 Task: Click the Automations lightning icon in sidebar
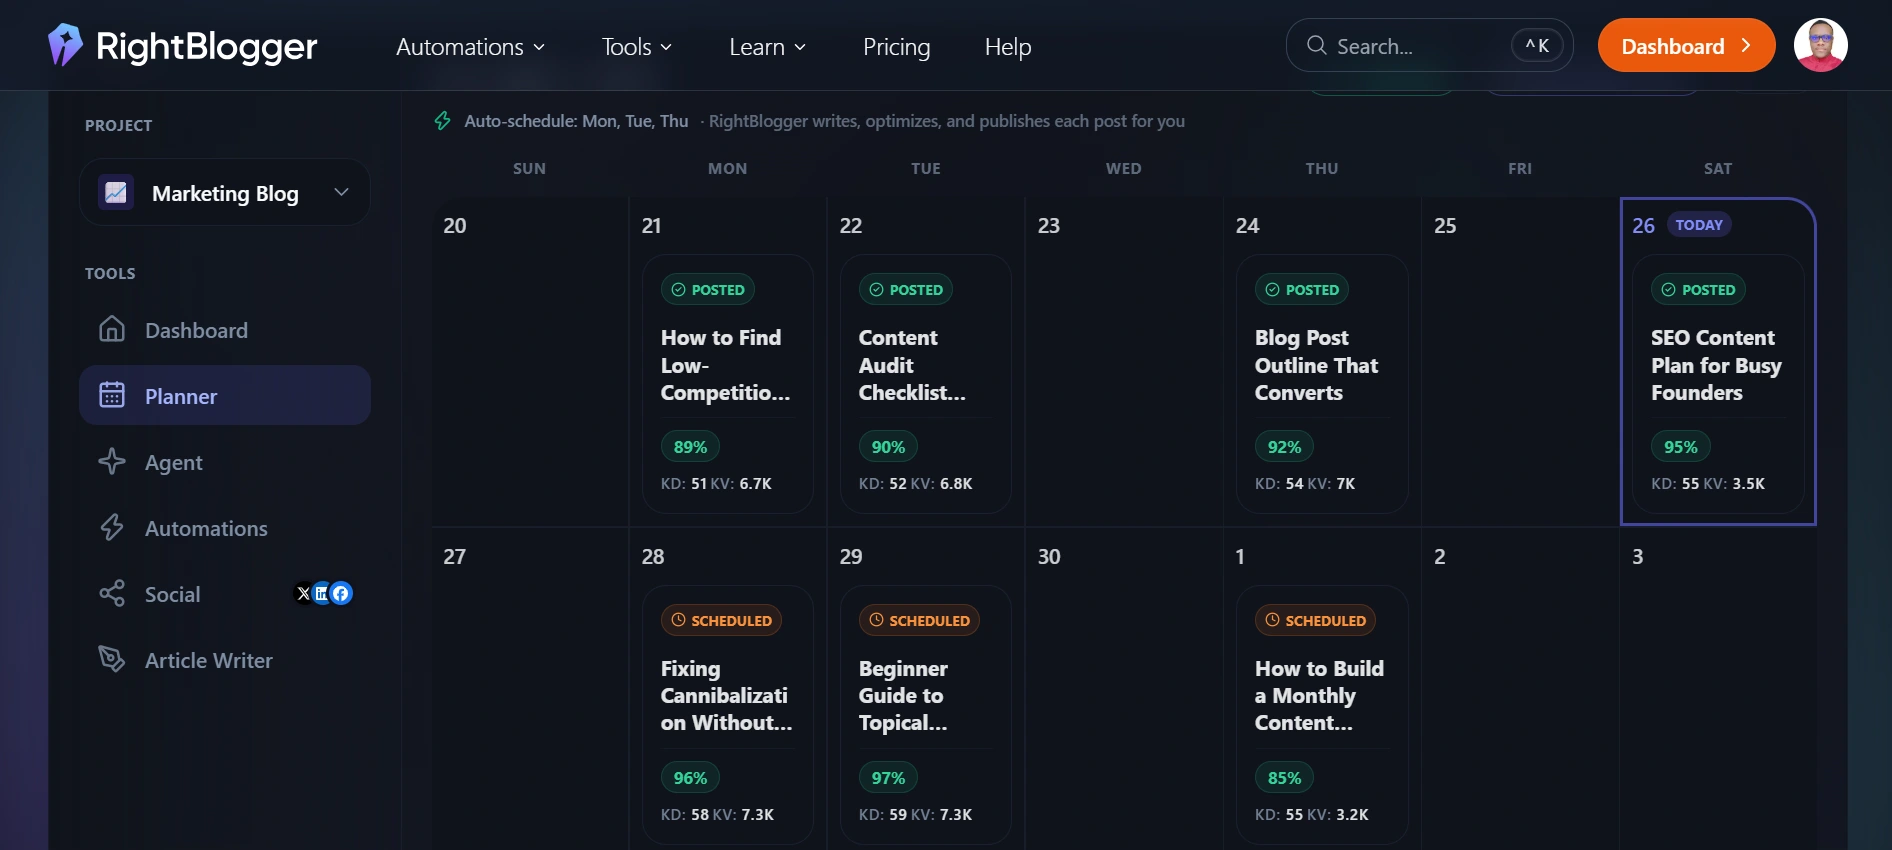[x=112, y=527]
